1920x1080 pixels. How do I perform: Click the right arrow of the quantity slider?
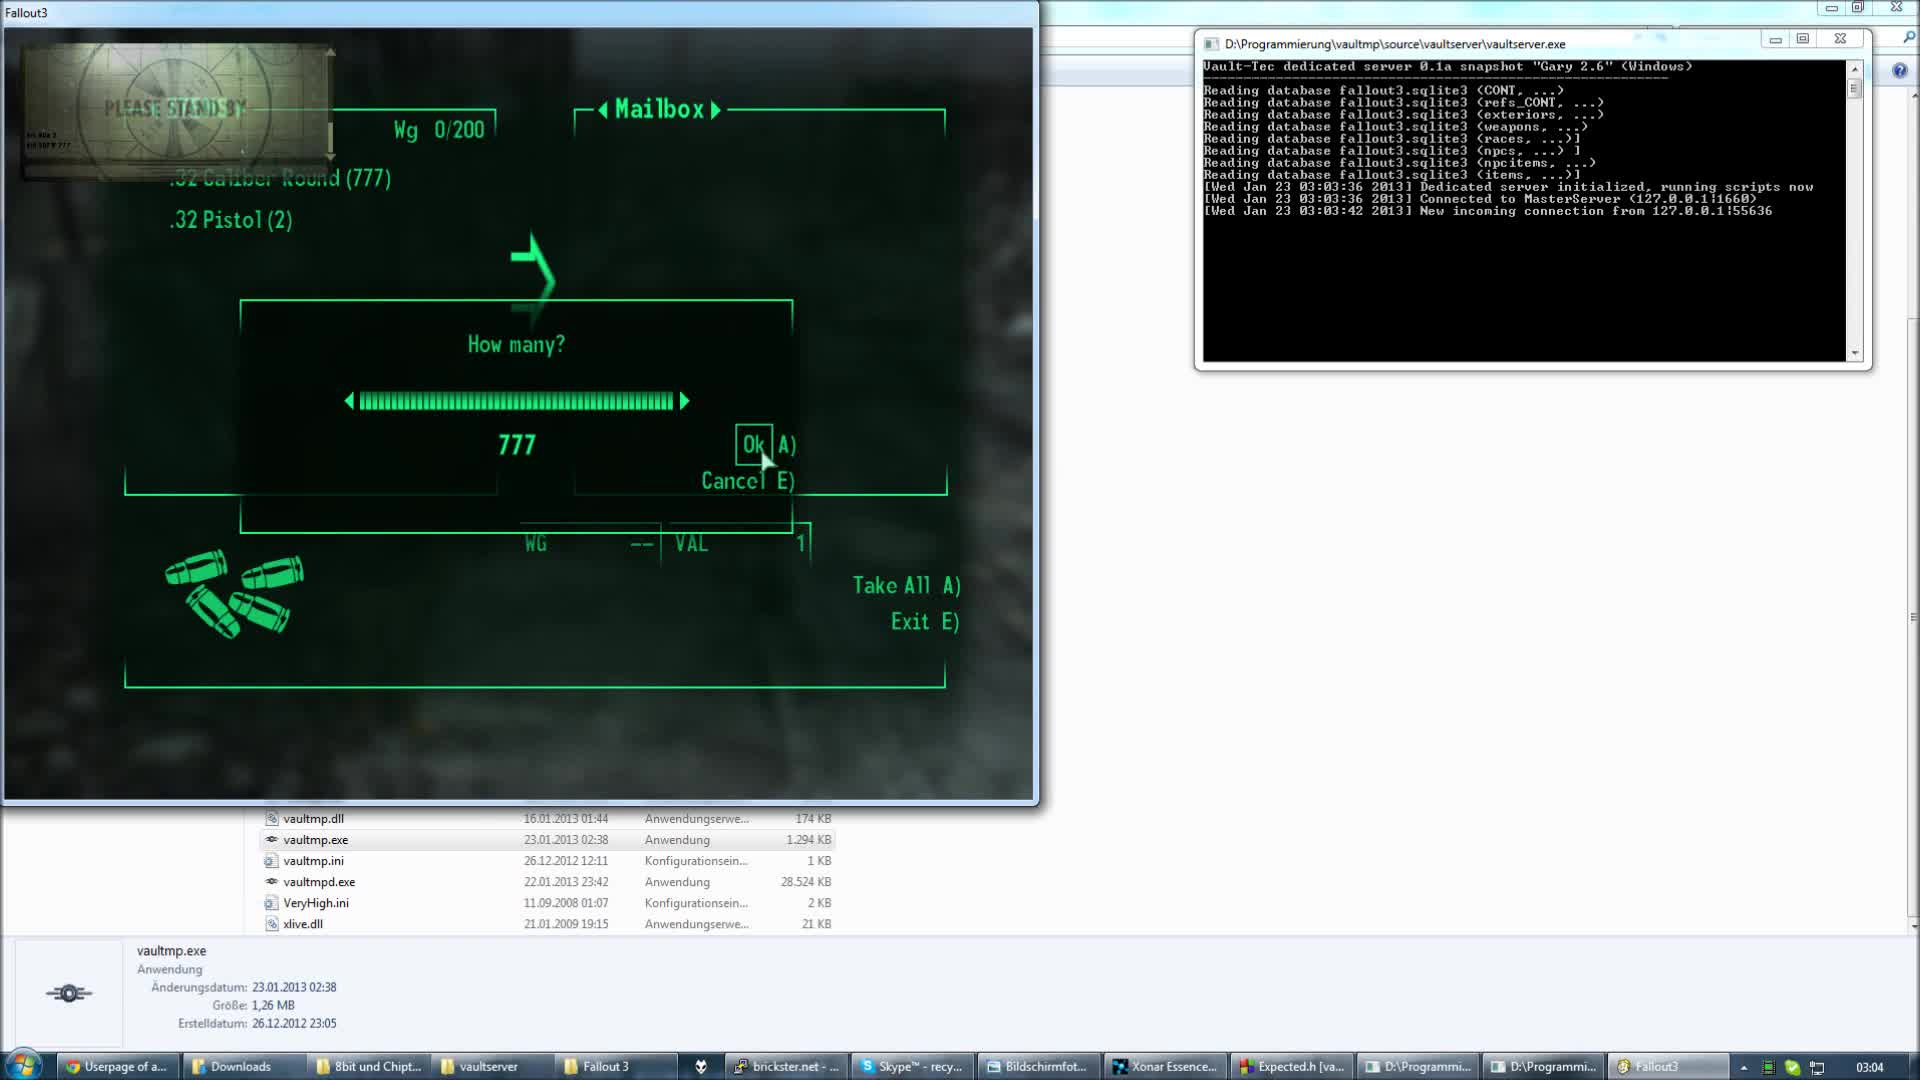pyautogui.click(x=684, y=401)
